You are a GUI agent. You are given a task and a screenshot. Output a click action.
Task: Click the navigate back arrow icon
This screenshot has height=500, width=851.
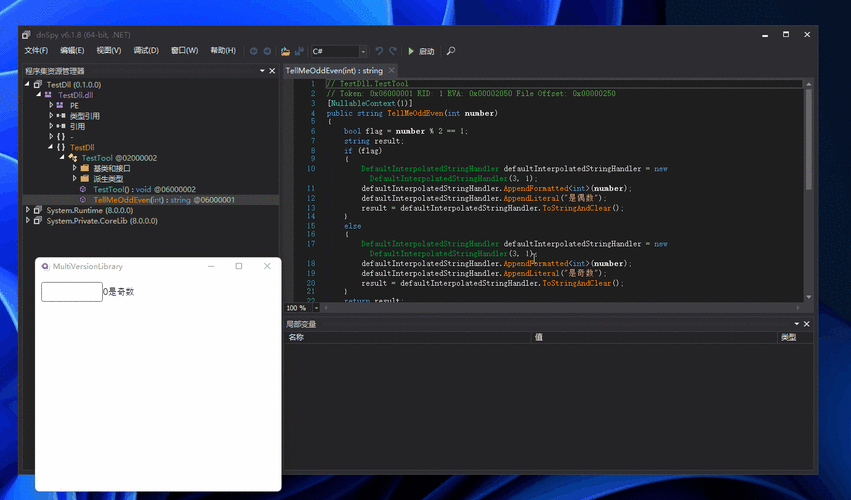[254, 51]
